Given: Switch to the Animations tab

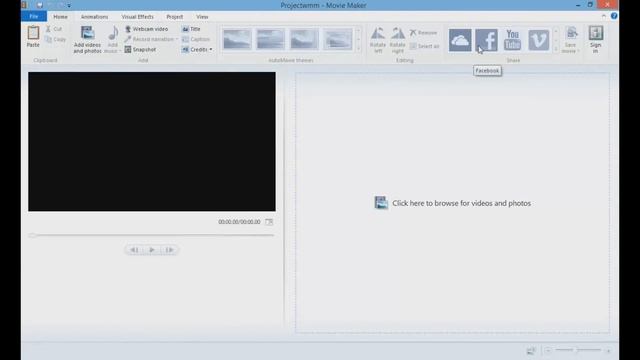Looking at the screenshot, I should (94, 17).
